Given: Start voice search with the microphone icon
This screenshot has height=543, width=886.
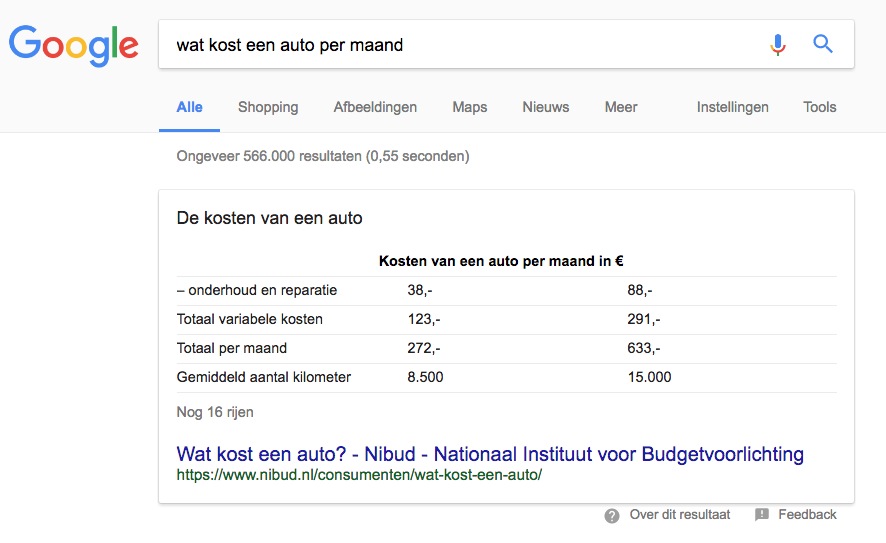Looking at the screenshot, I should pyautogui.click(x=777, y=45).
